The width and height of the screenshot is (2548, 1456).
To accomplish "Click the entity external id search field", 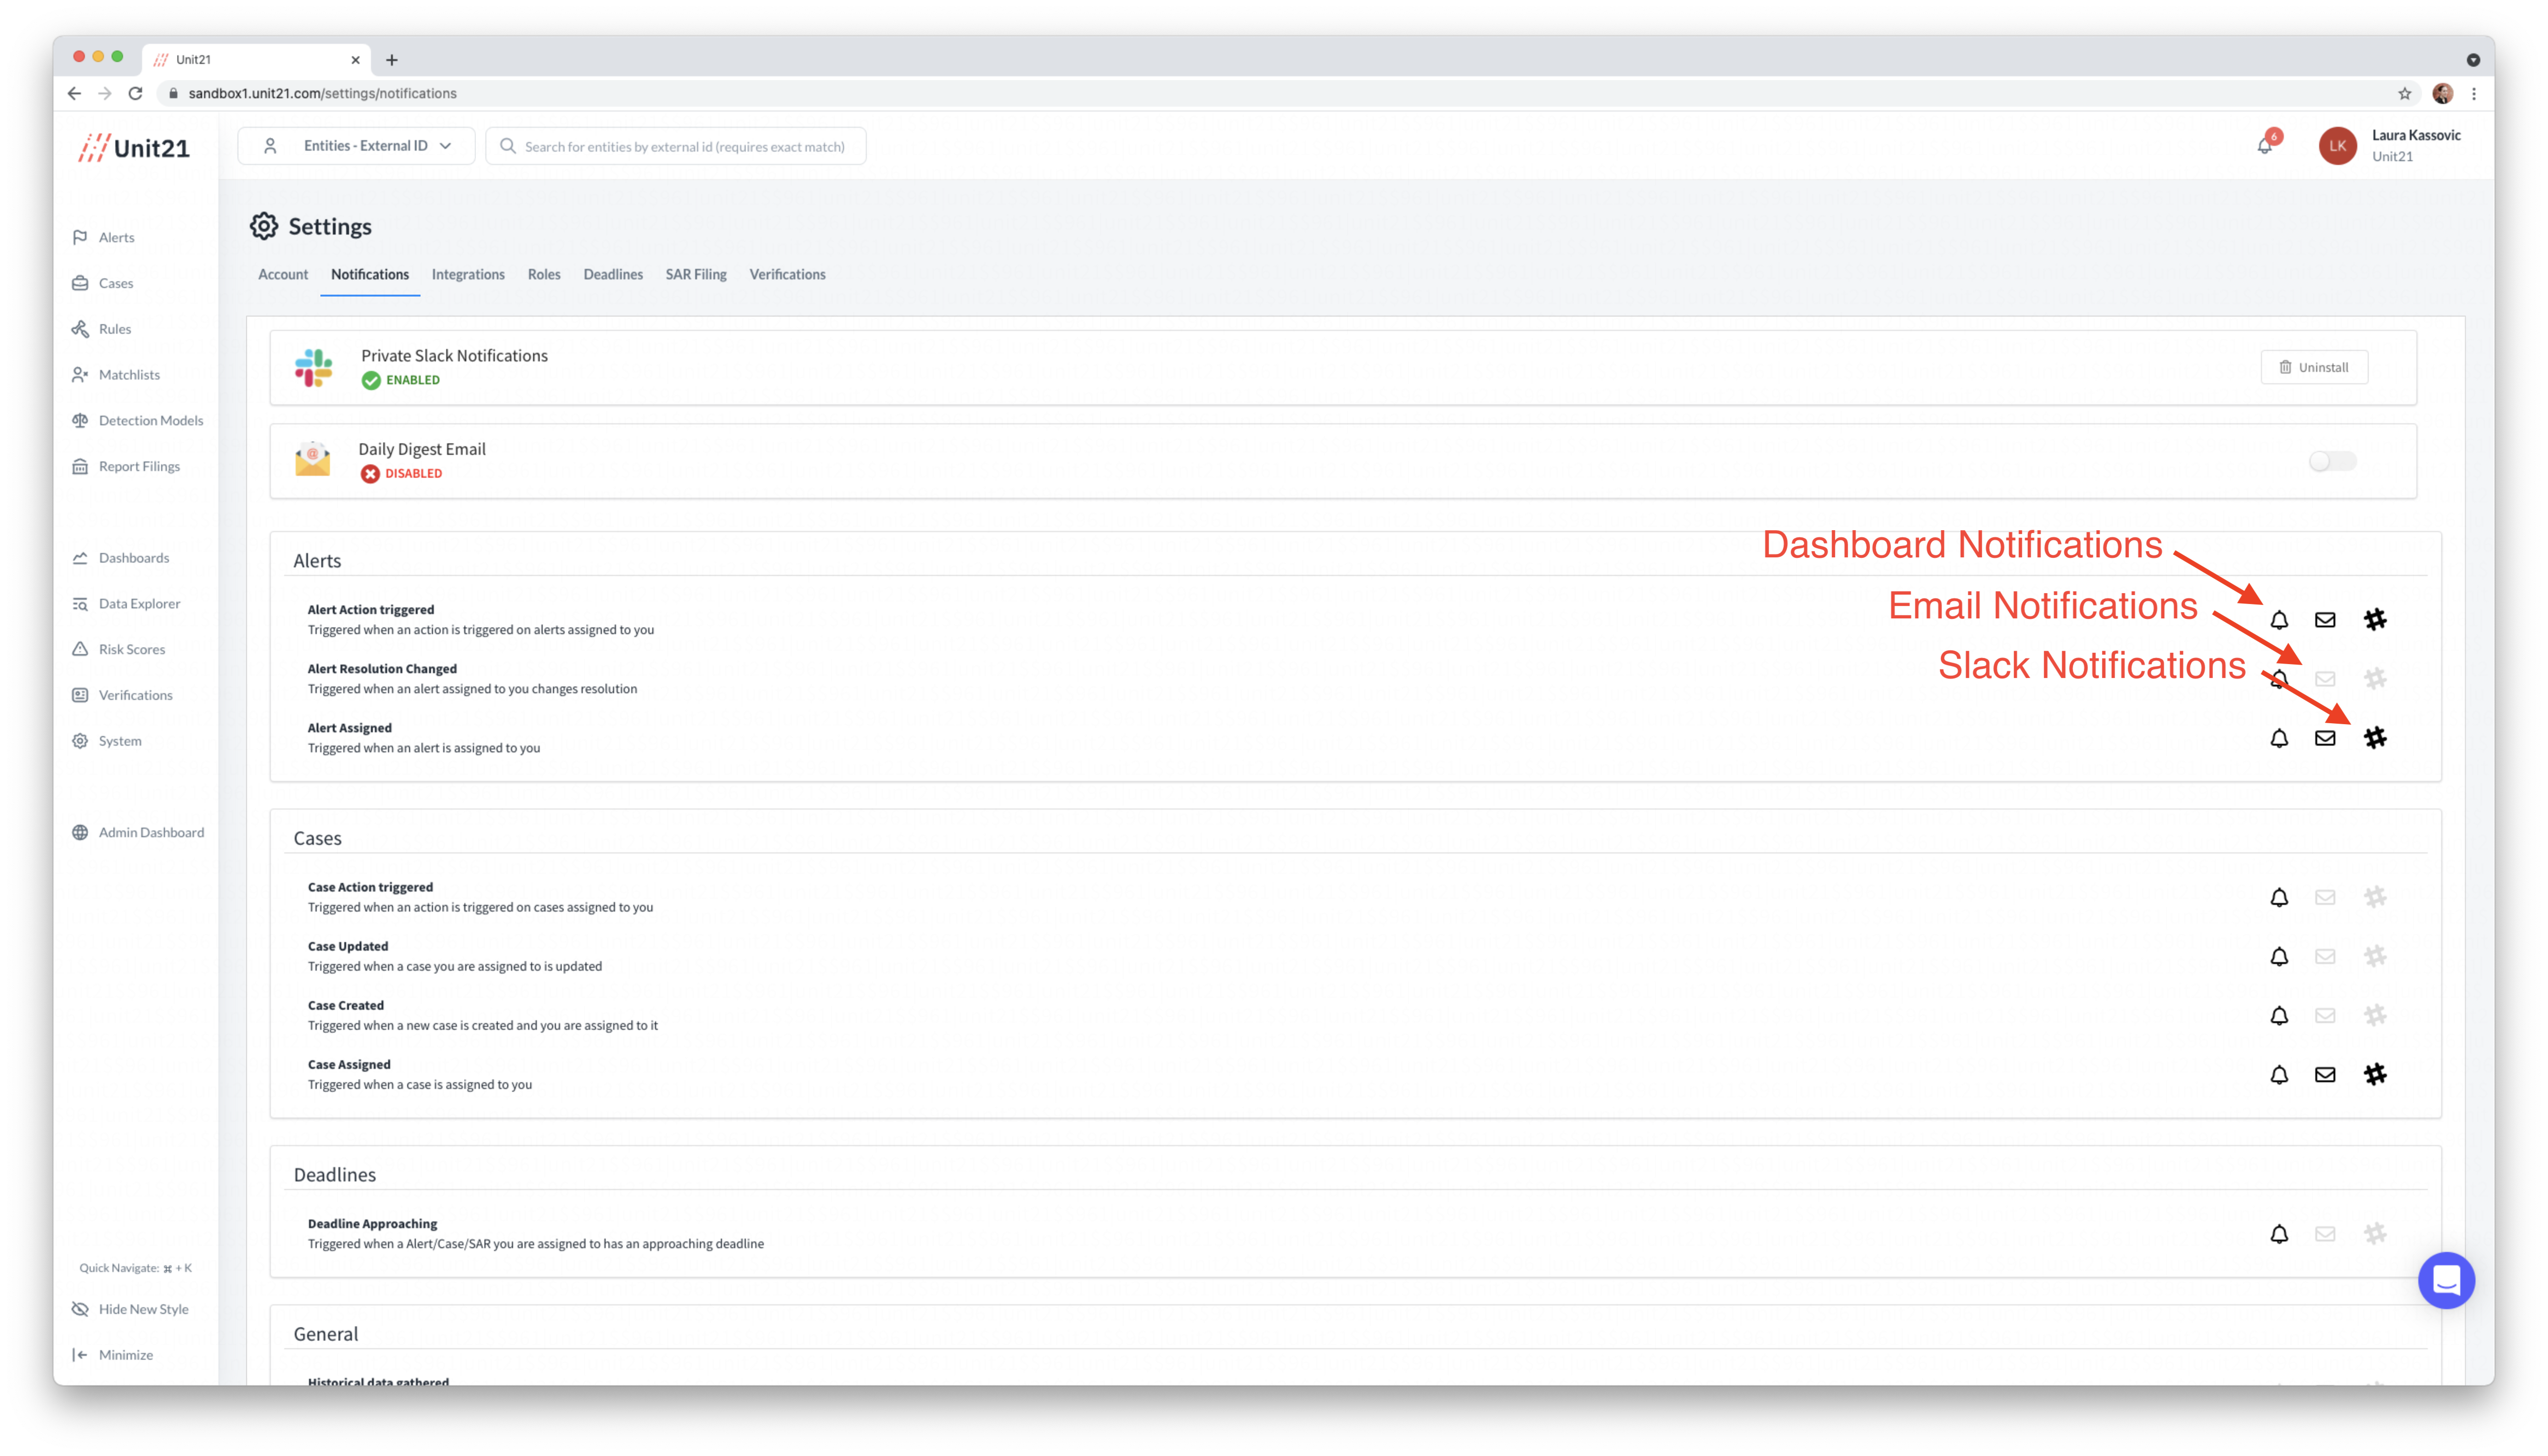I will click(684, 146).
